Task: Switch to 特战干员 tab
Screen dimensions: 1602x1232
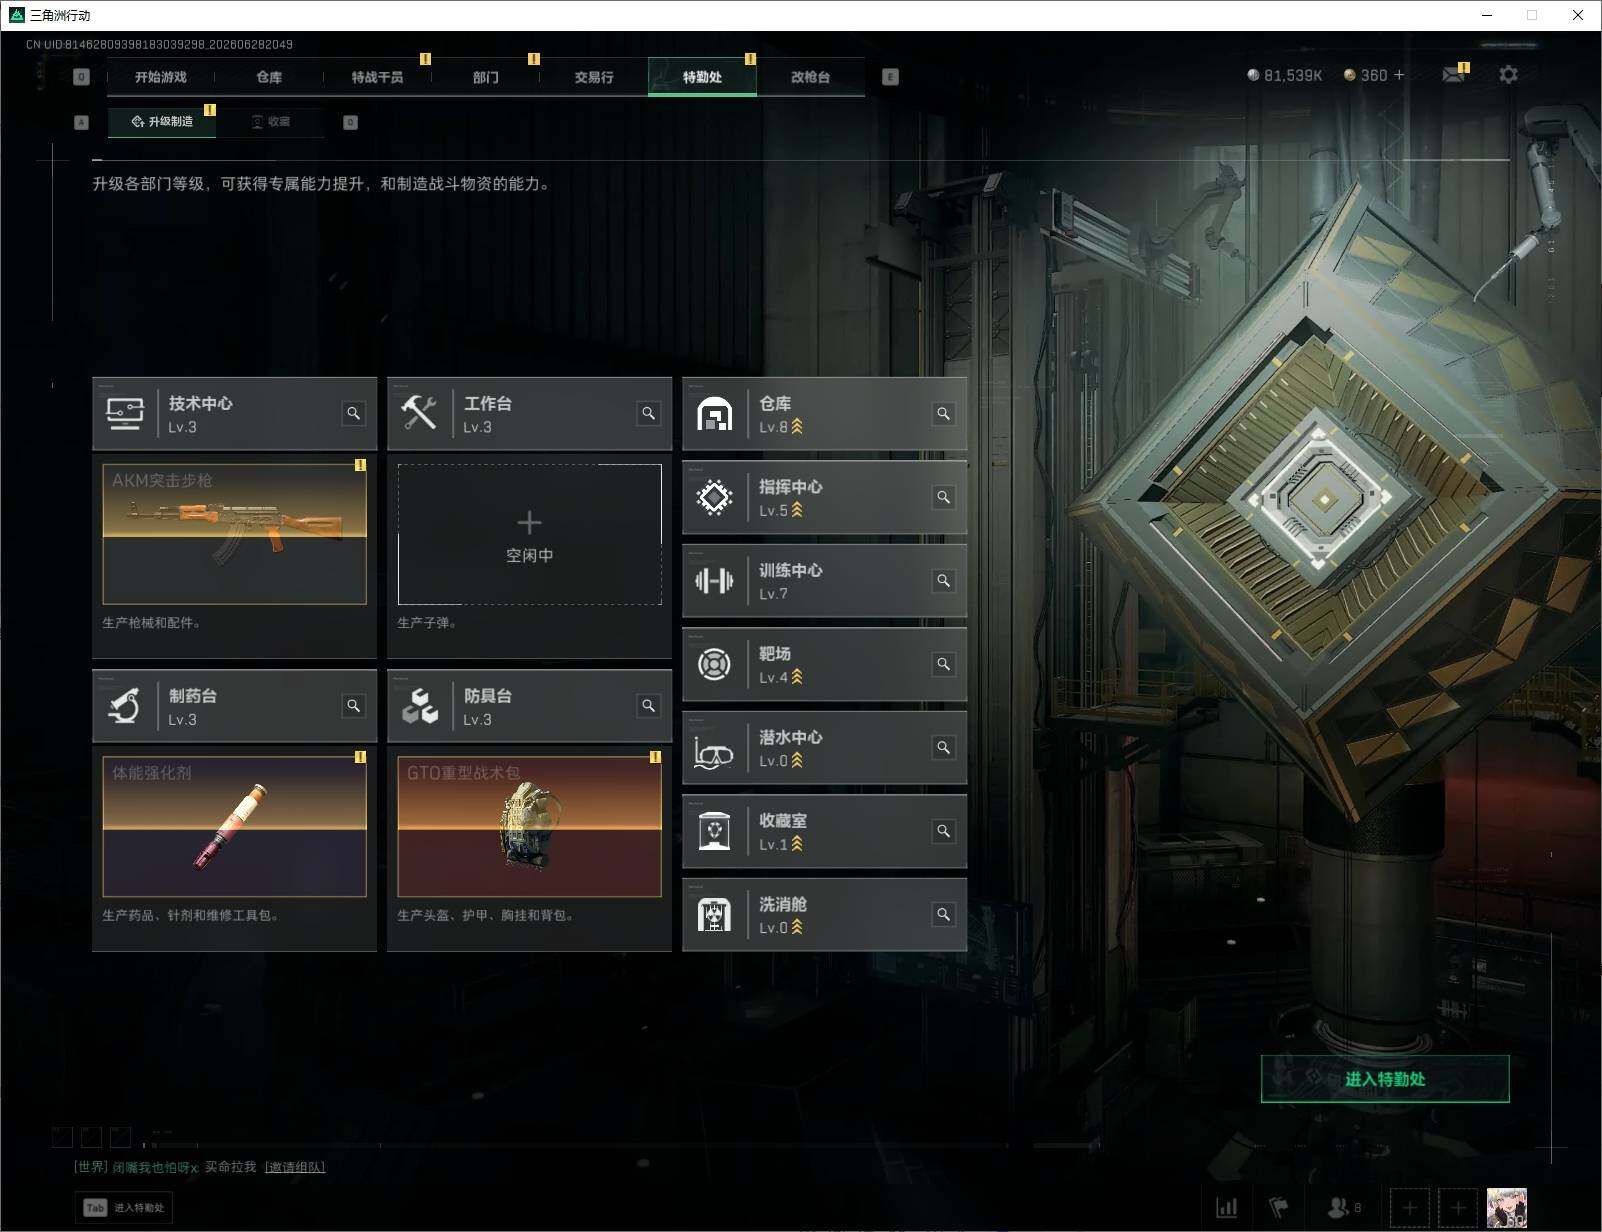Action: tap(377, 77)
